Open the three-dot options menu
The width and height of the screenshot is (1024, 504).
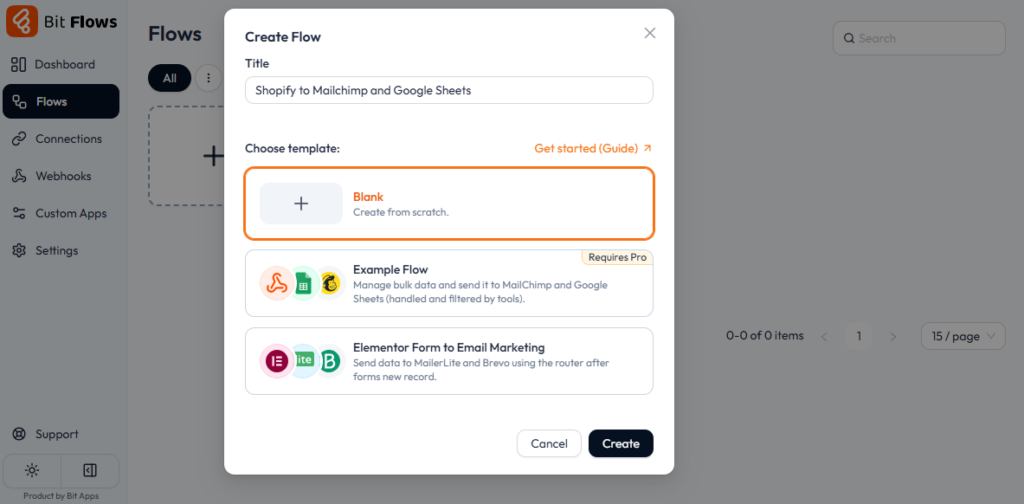pos(208,78)
